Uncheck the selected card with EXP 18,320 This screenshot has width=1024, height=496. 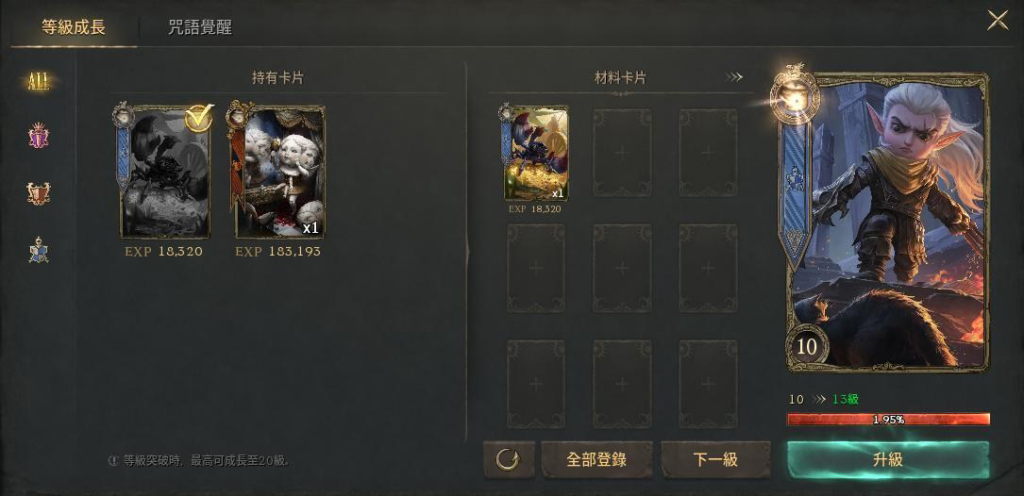tap(165, 171)
